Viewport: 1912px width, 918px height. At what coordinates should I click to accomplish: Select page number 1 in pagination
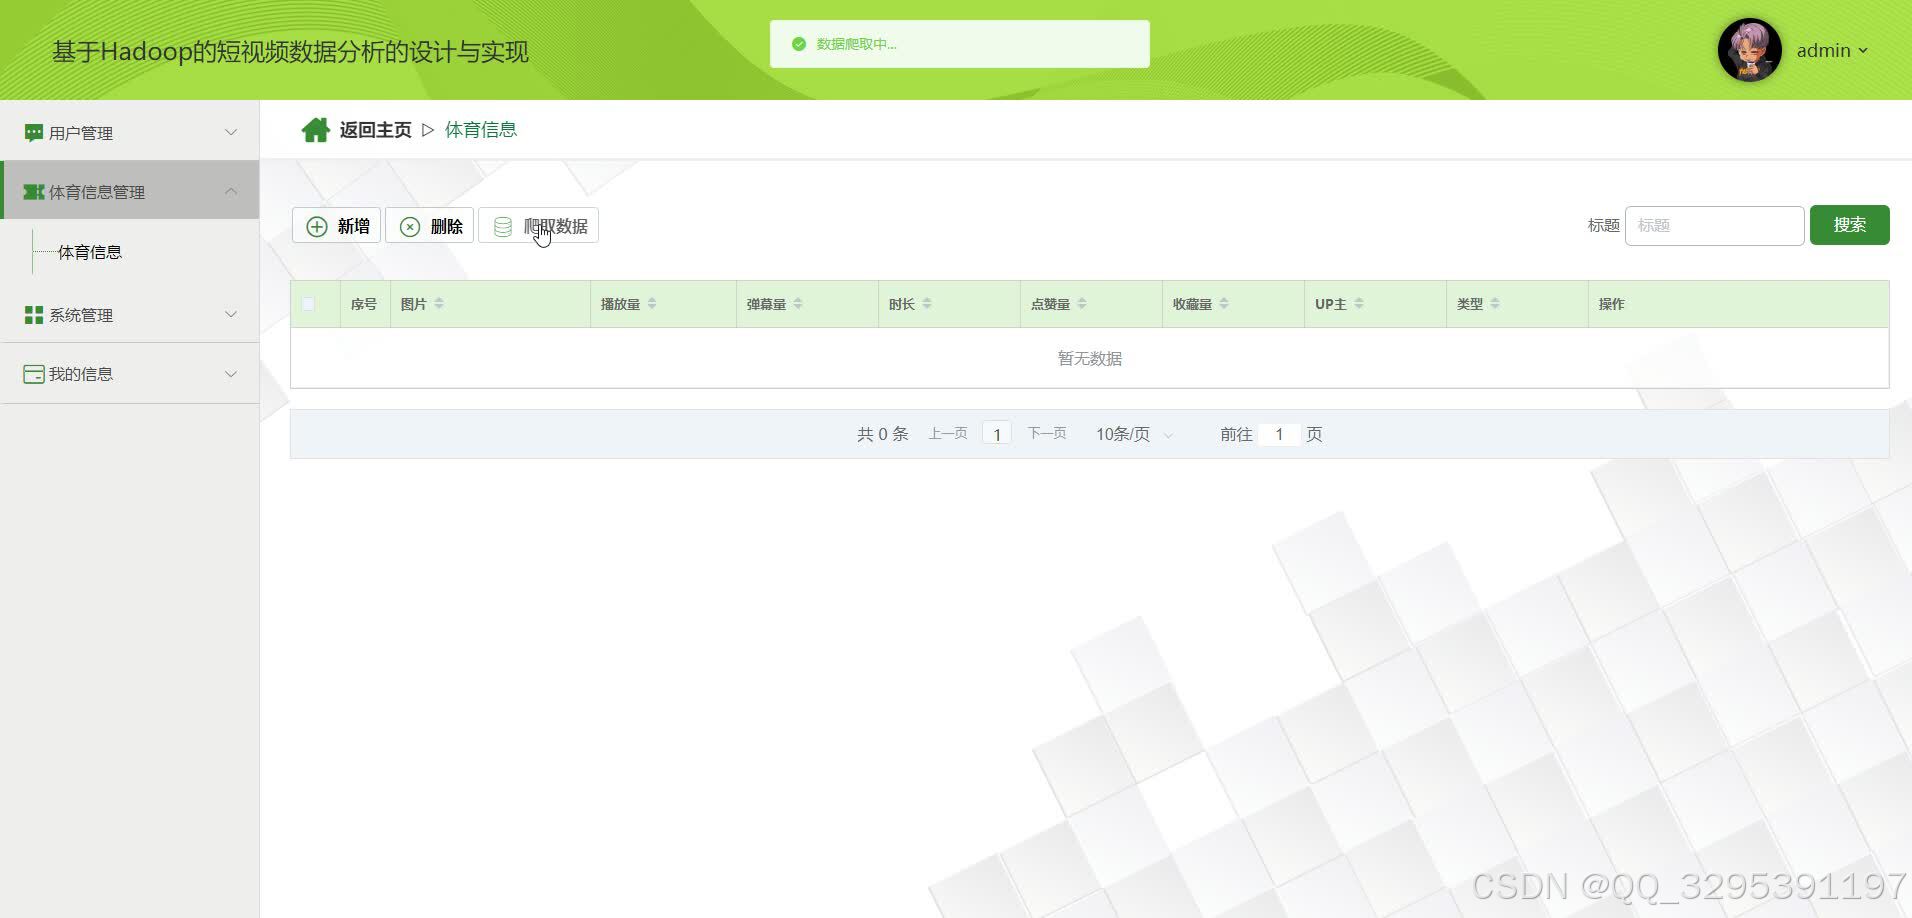click(x=997, y=434)
